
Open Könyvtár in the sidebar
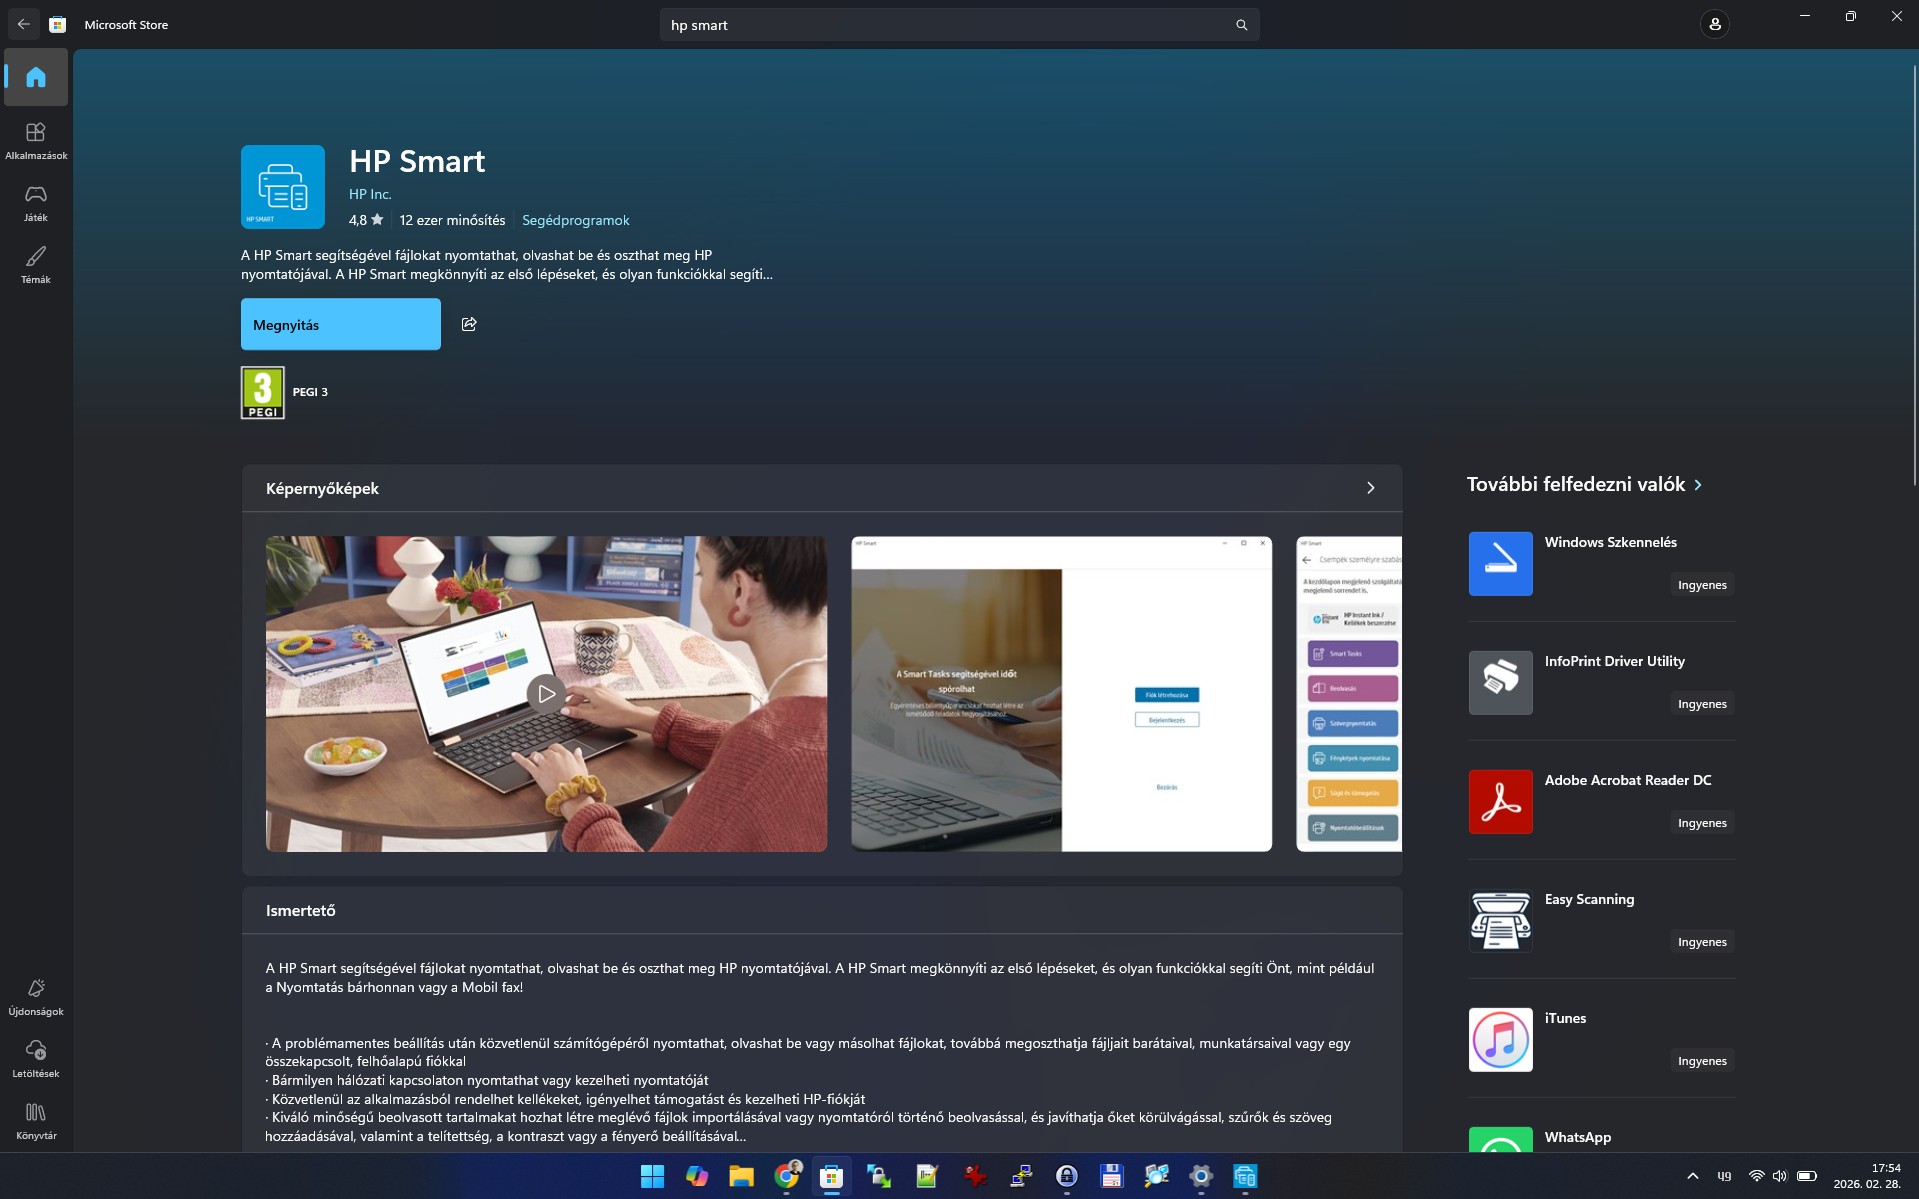36,1120
